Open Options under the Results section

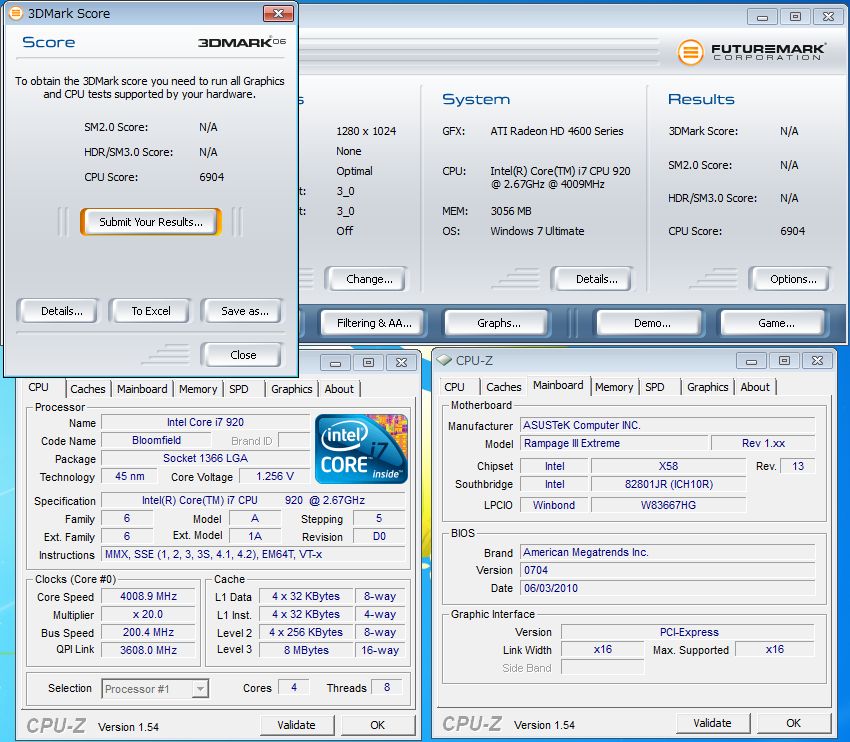coord(793,279)
